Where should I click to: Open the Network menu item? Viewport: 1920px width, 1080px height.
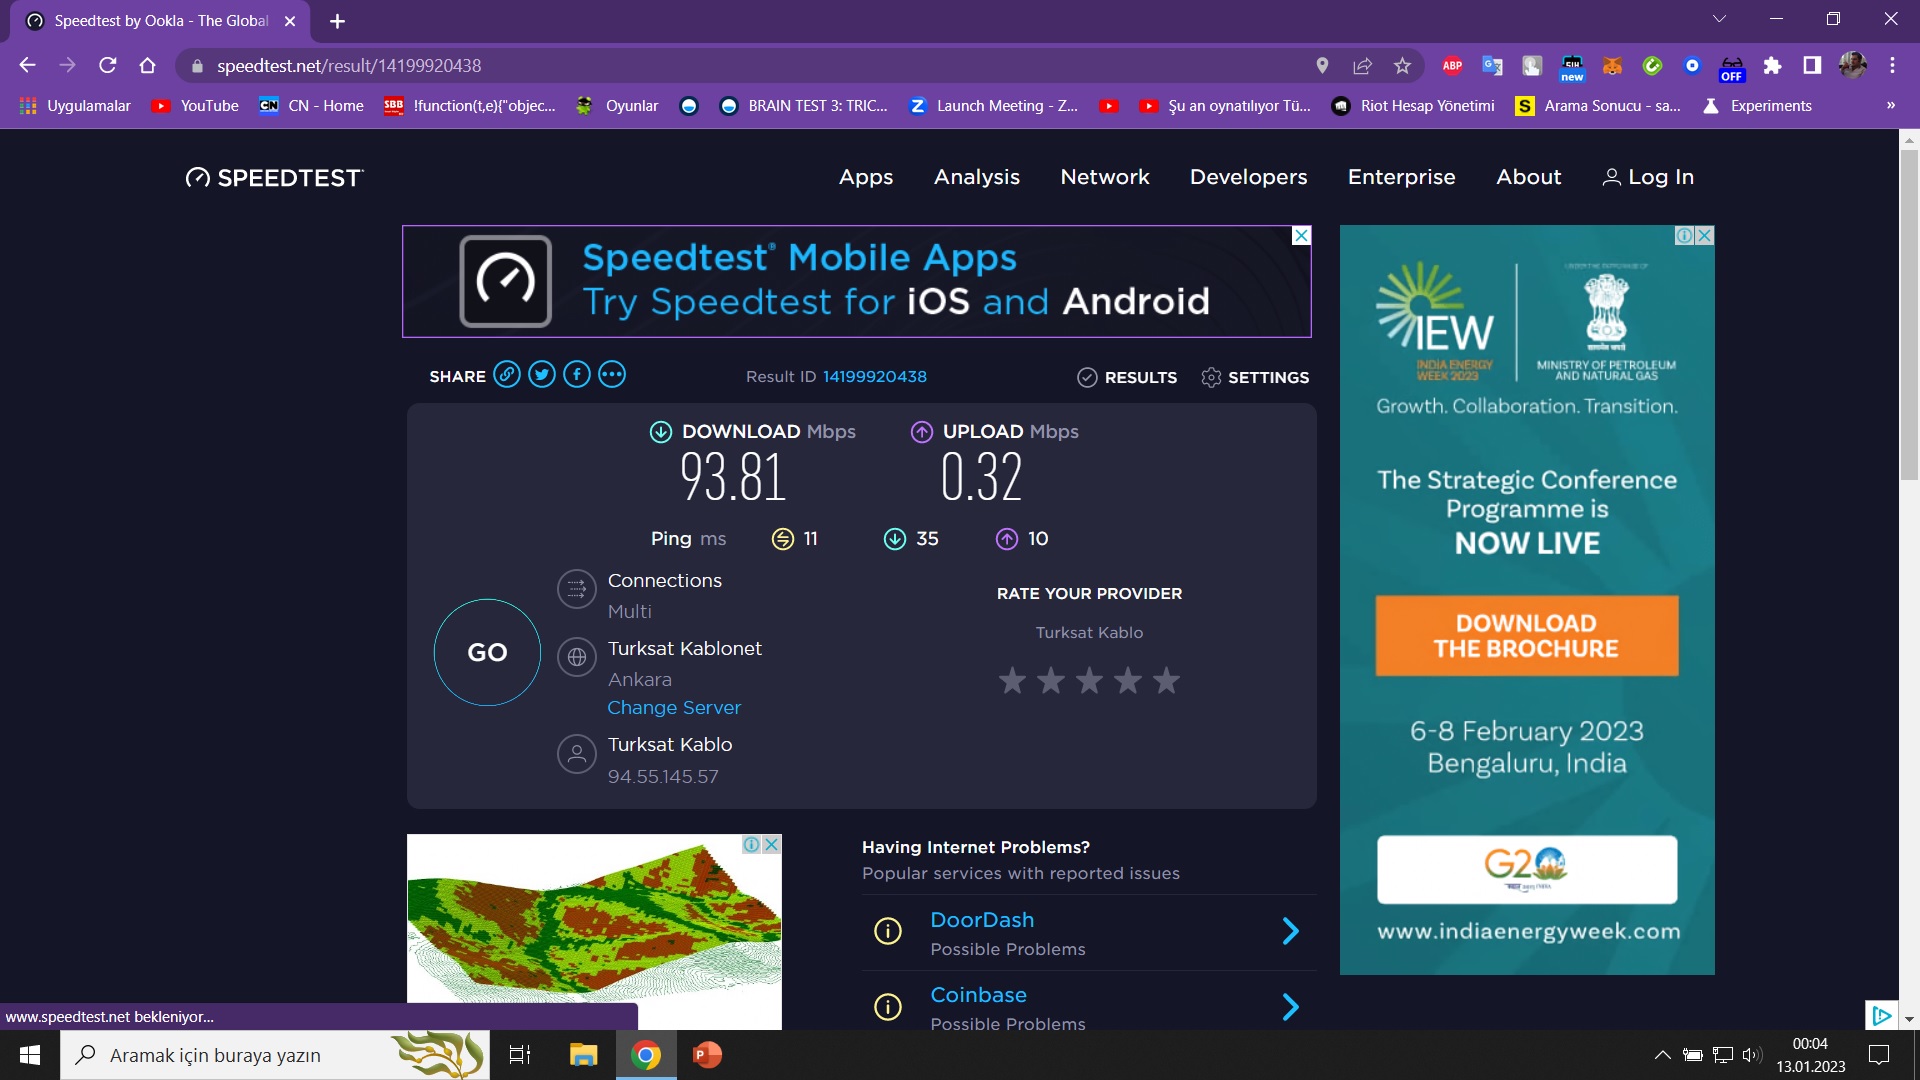(1105, 177)
